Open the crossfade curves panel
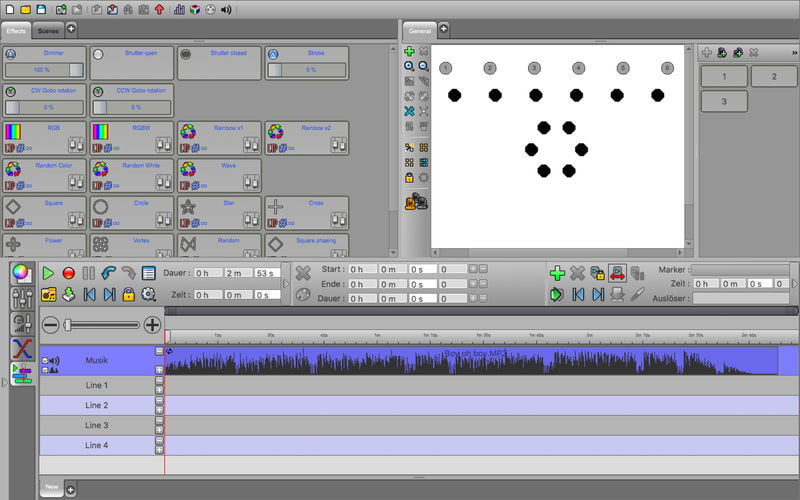Screen dimensions: 800x500 [22, 349]
